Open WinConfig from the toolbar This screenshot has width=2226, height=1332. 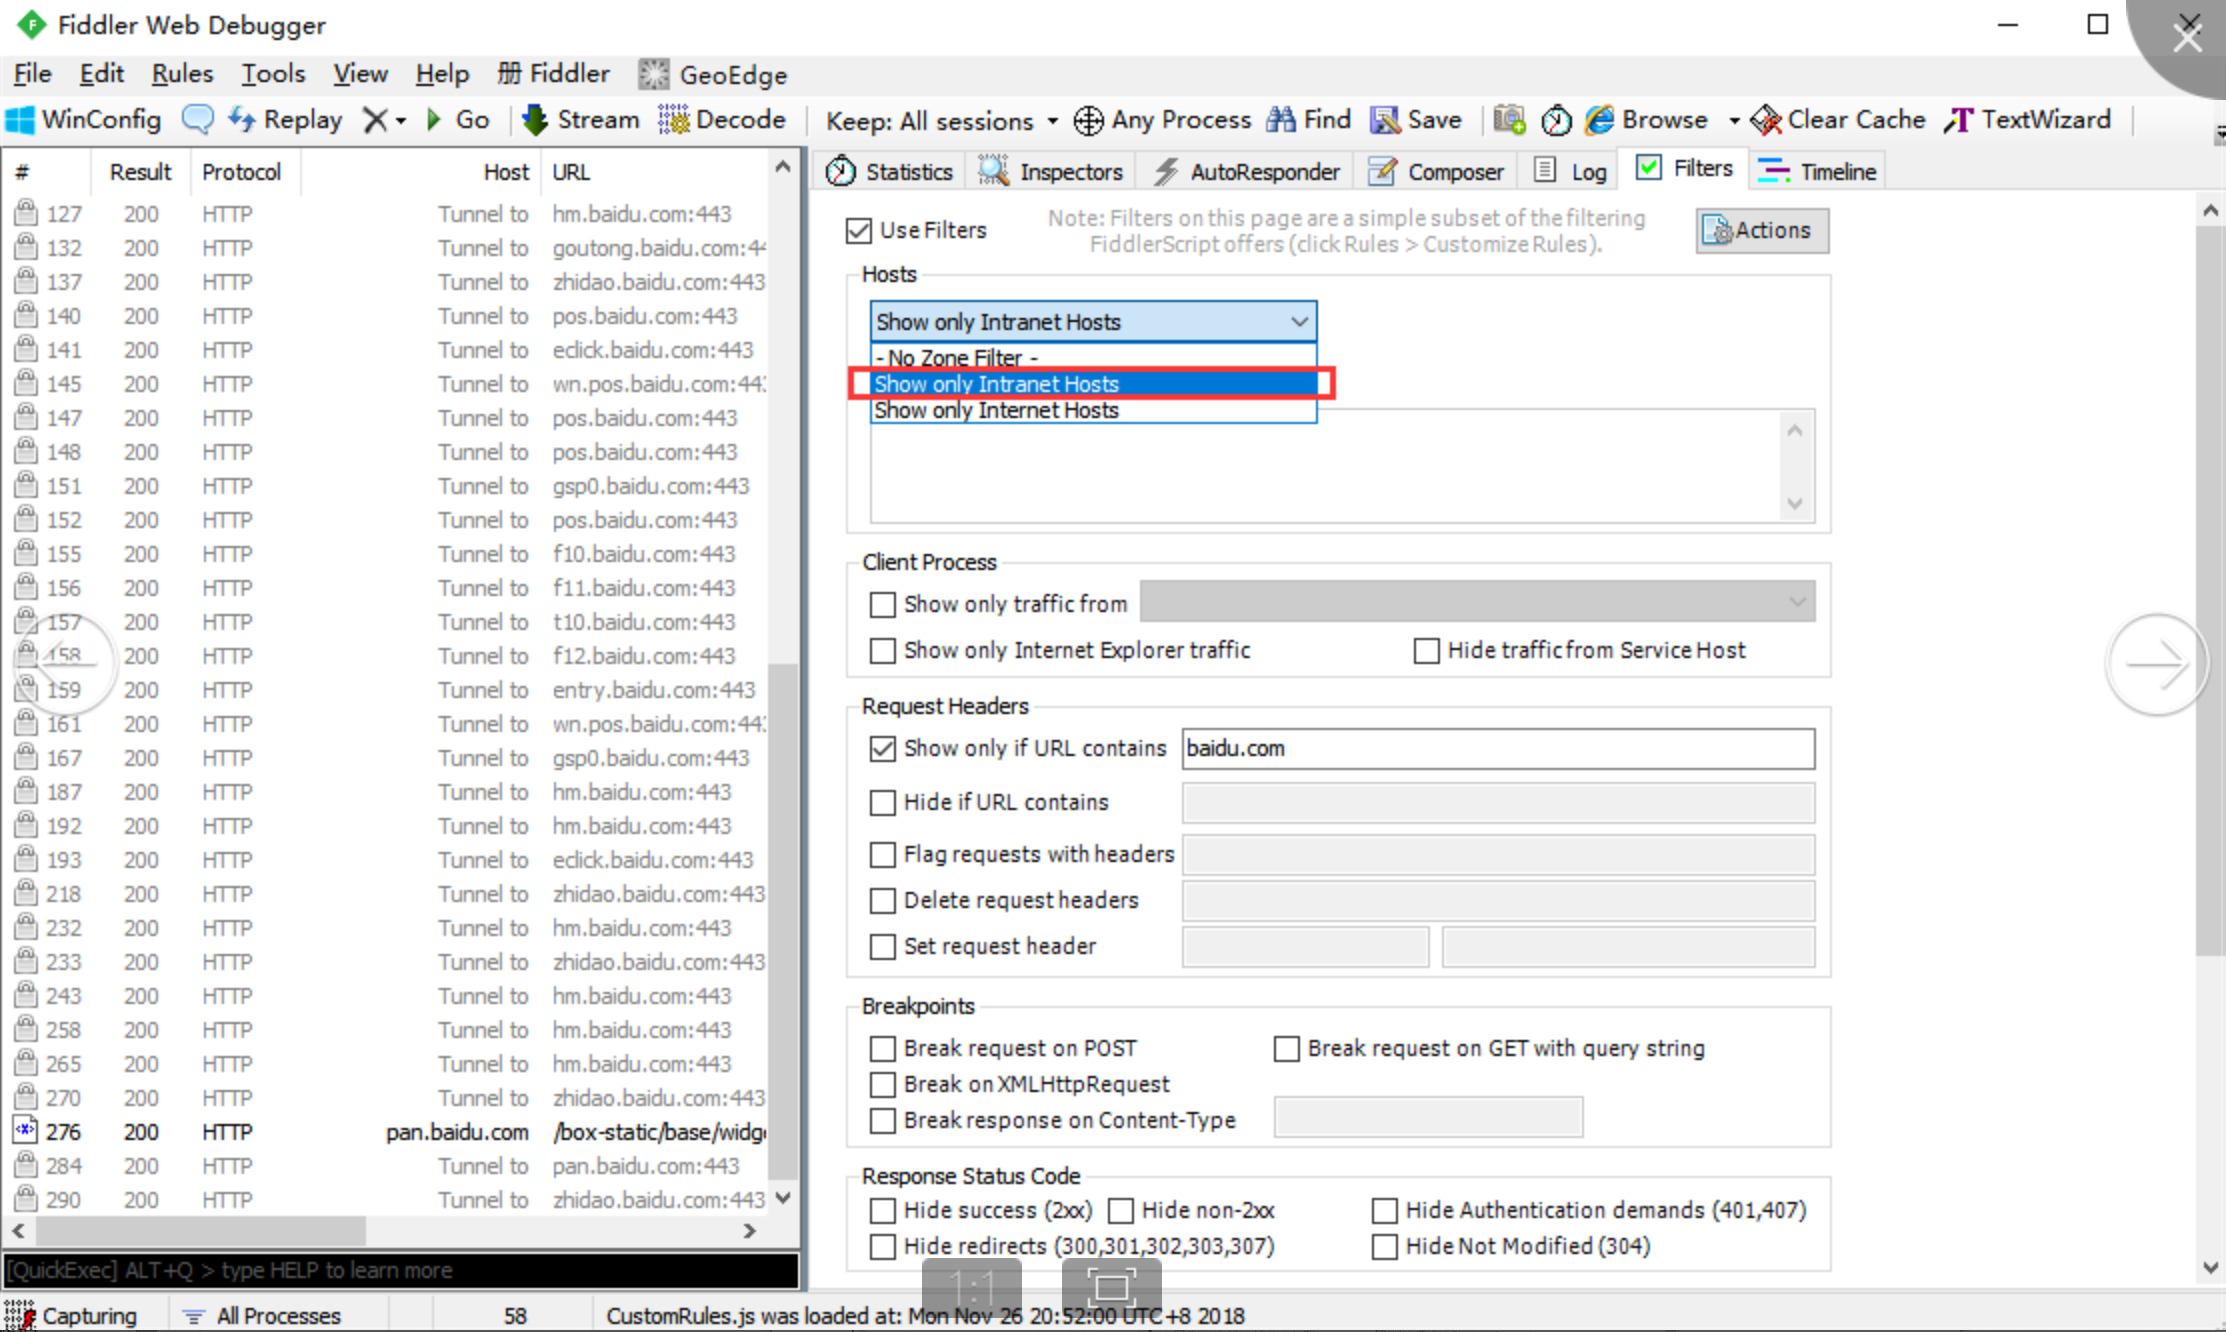point(83,120)
